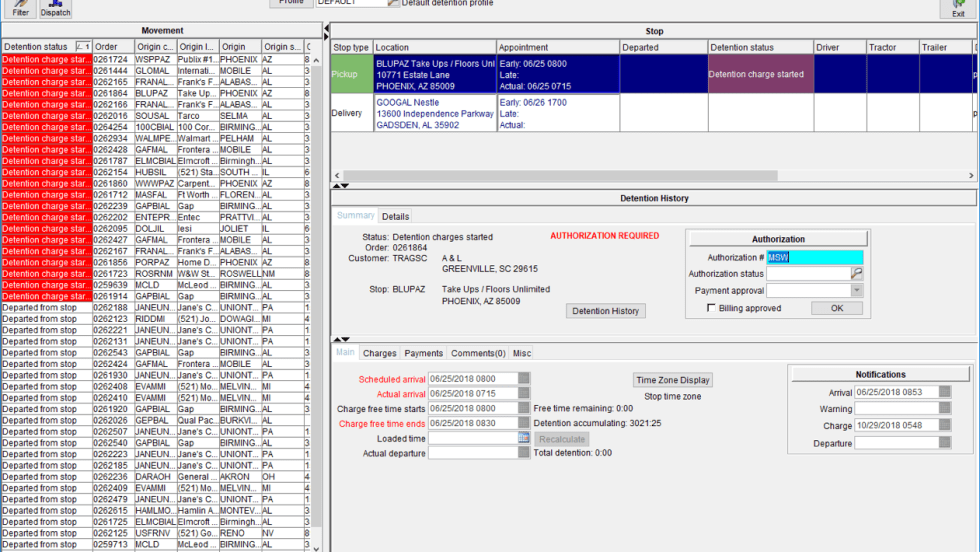Click the Detention History button
Screen dimensions: 980x552
606,311
